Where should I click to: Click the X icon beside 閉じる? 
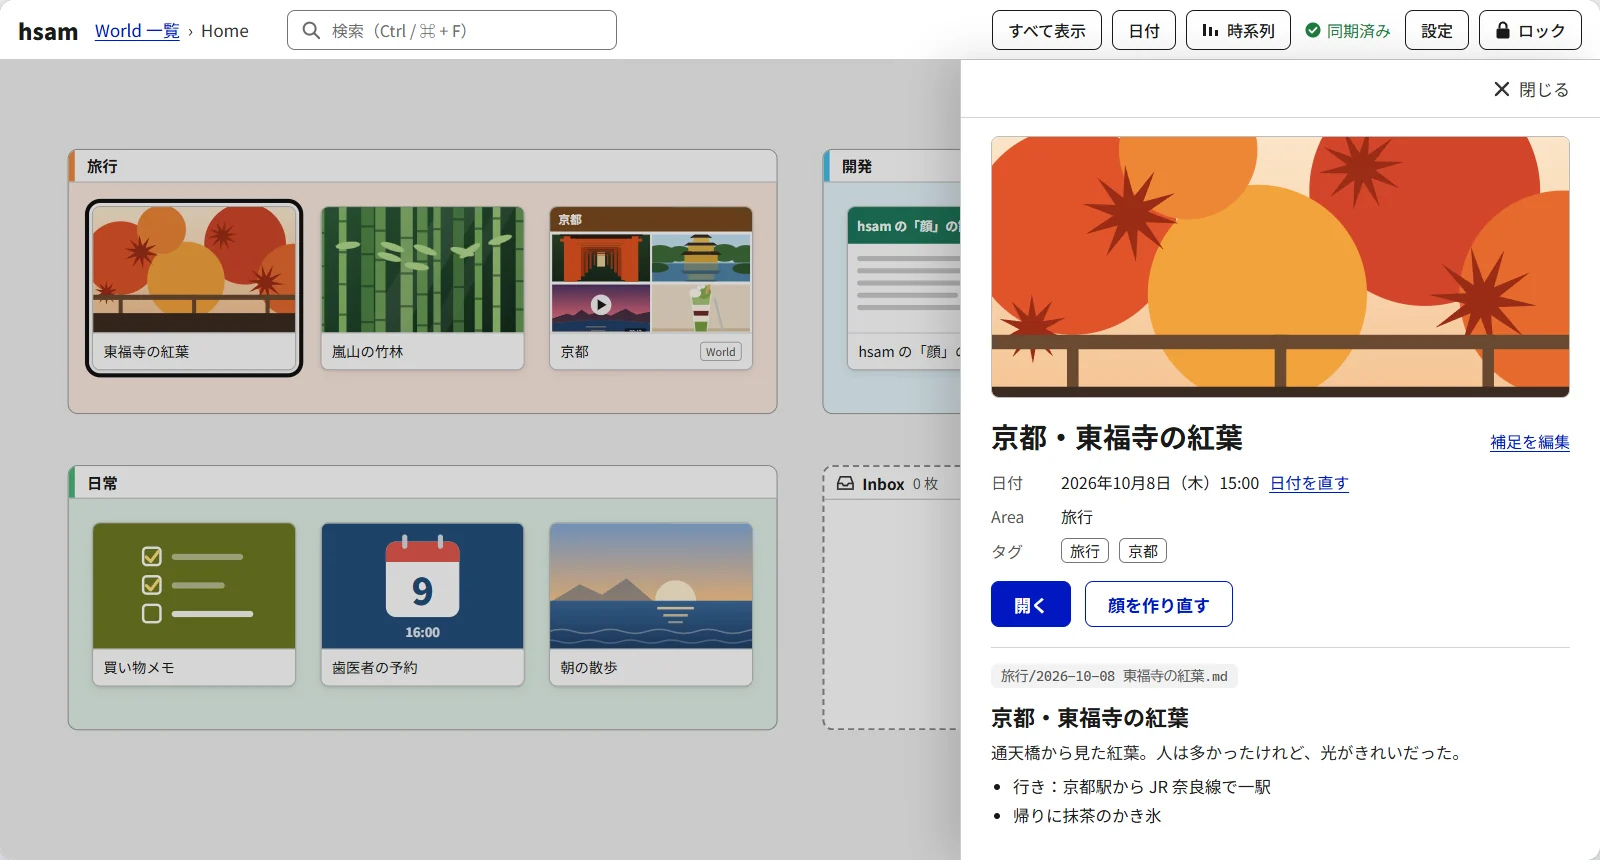(1501, 89)
